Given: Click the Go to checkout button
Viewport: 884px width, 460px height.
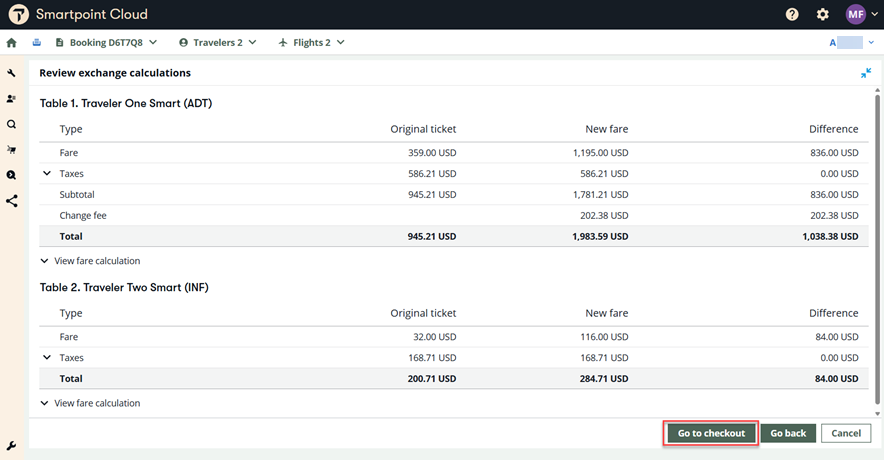Looking at the screenshot, I should tap(711, 433).
